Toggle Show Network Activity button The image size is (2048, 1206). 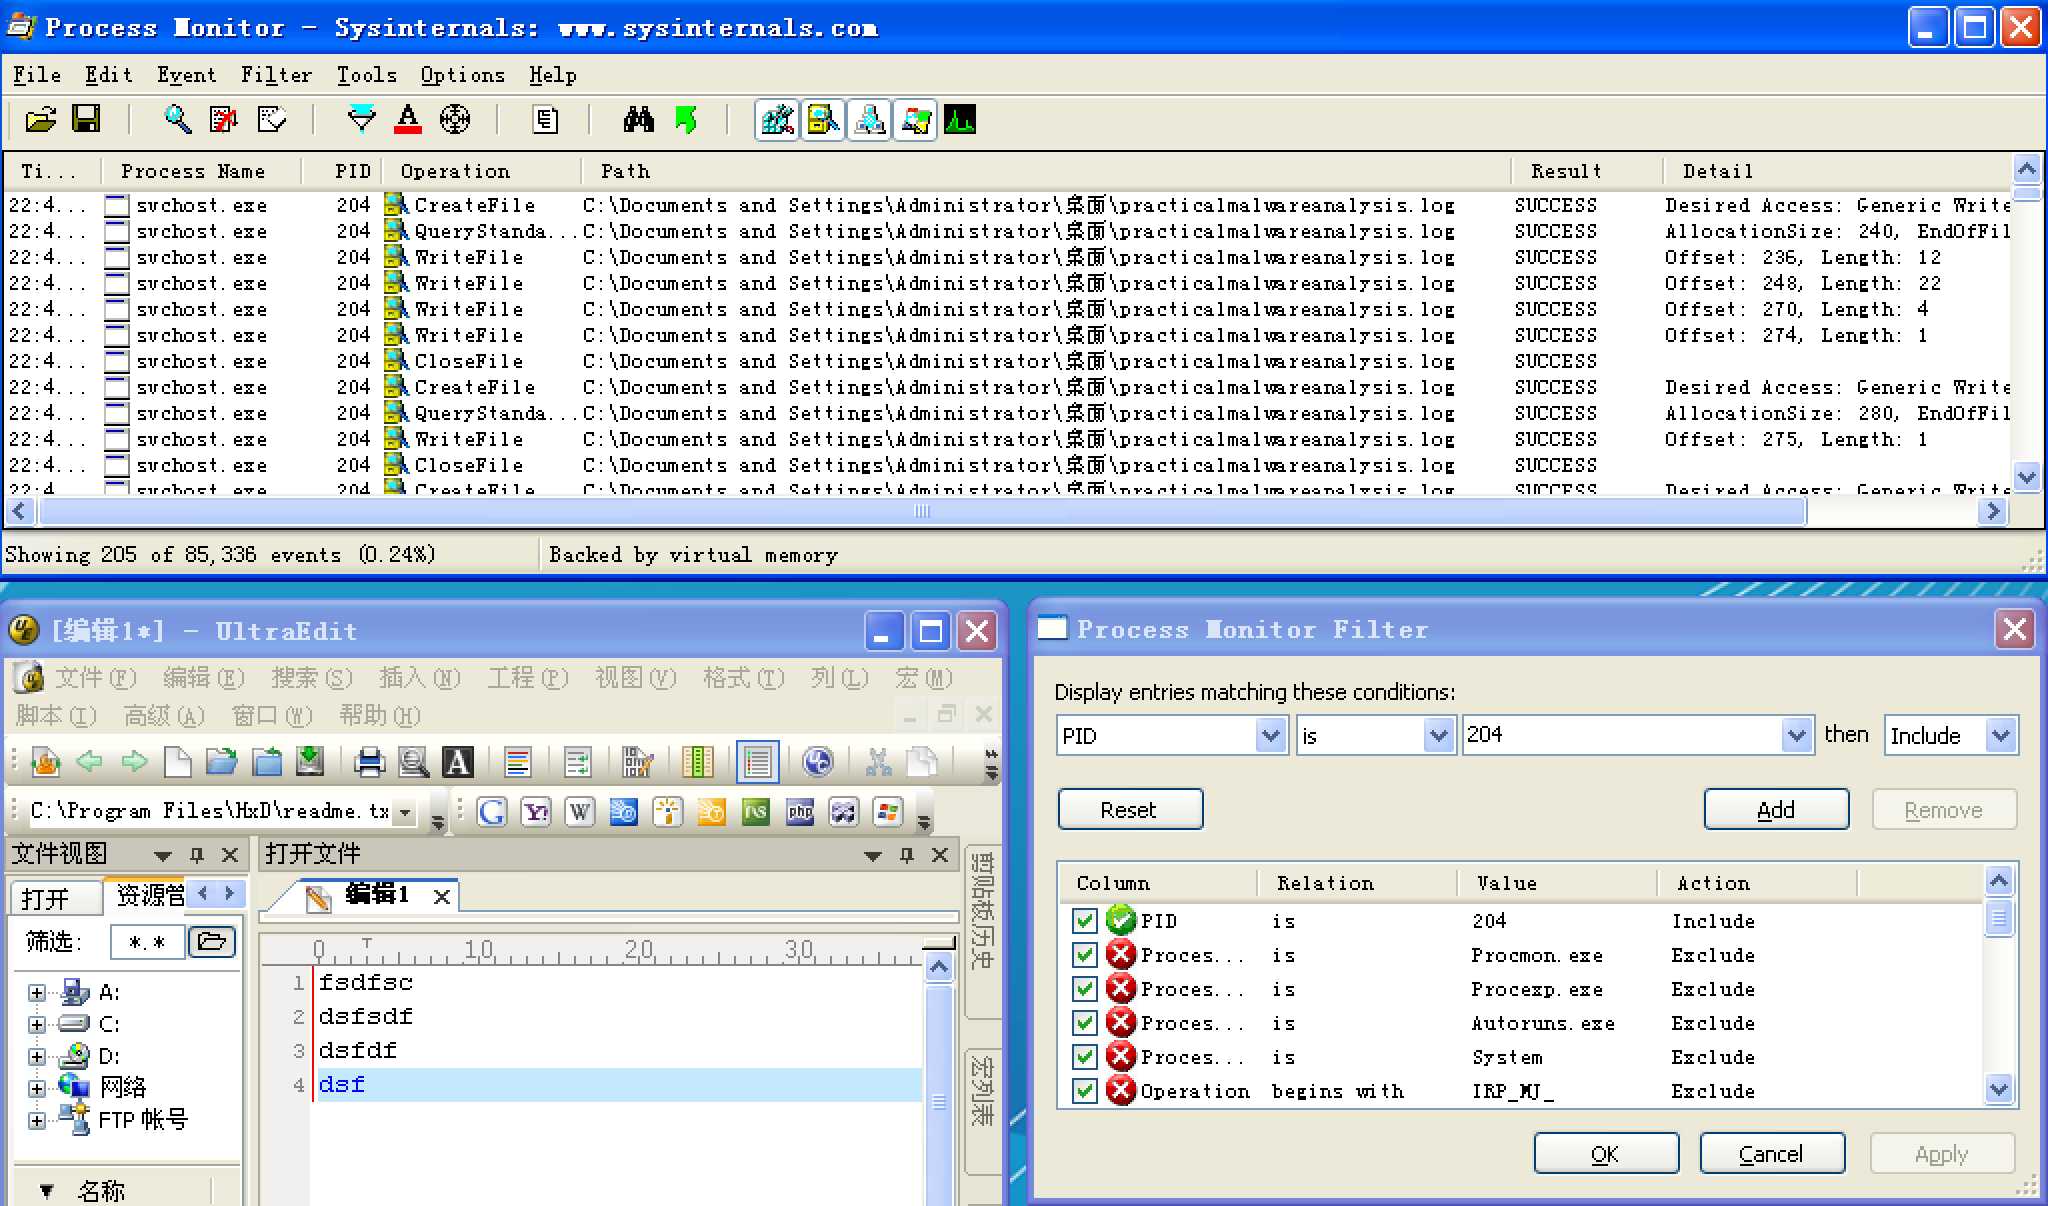click(869, 121)
